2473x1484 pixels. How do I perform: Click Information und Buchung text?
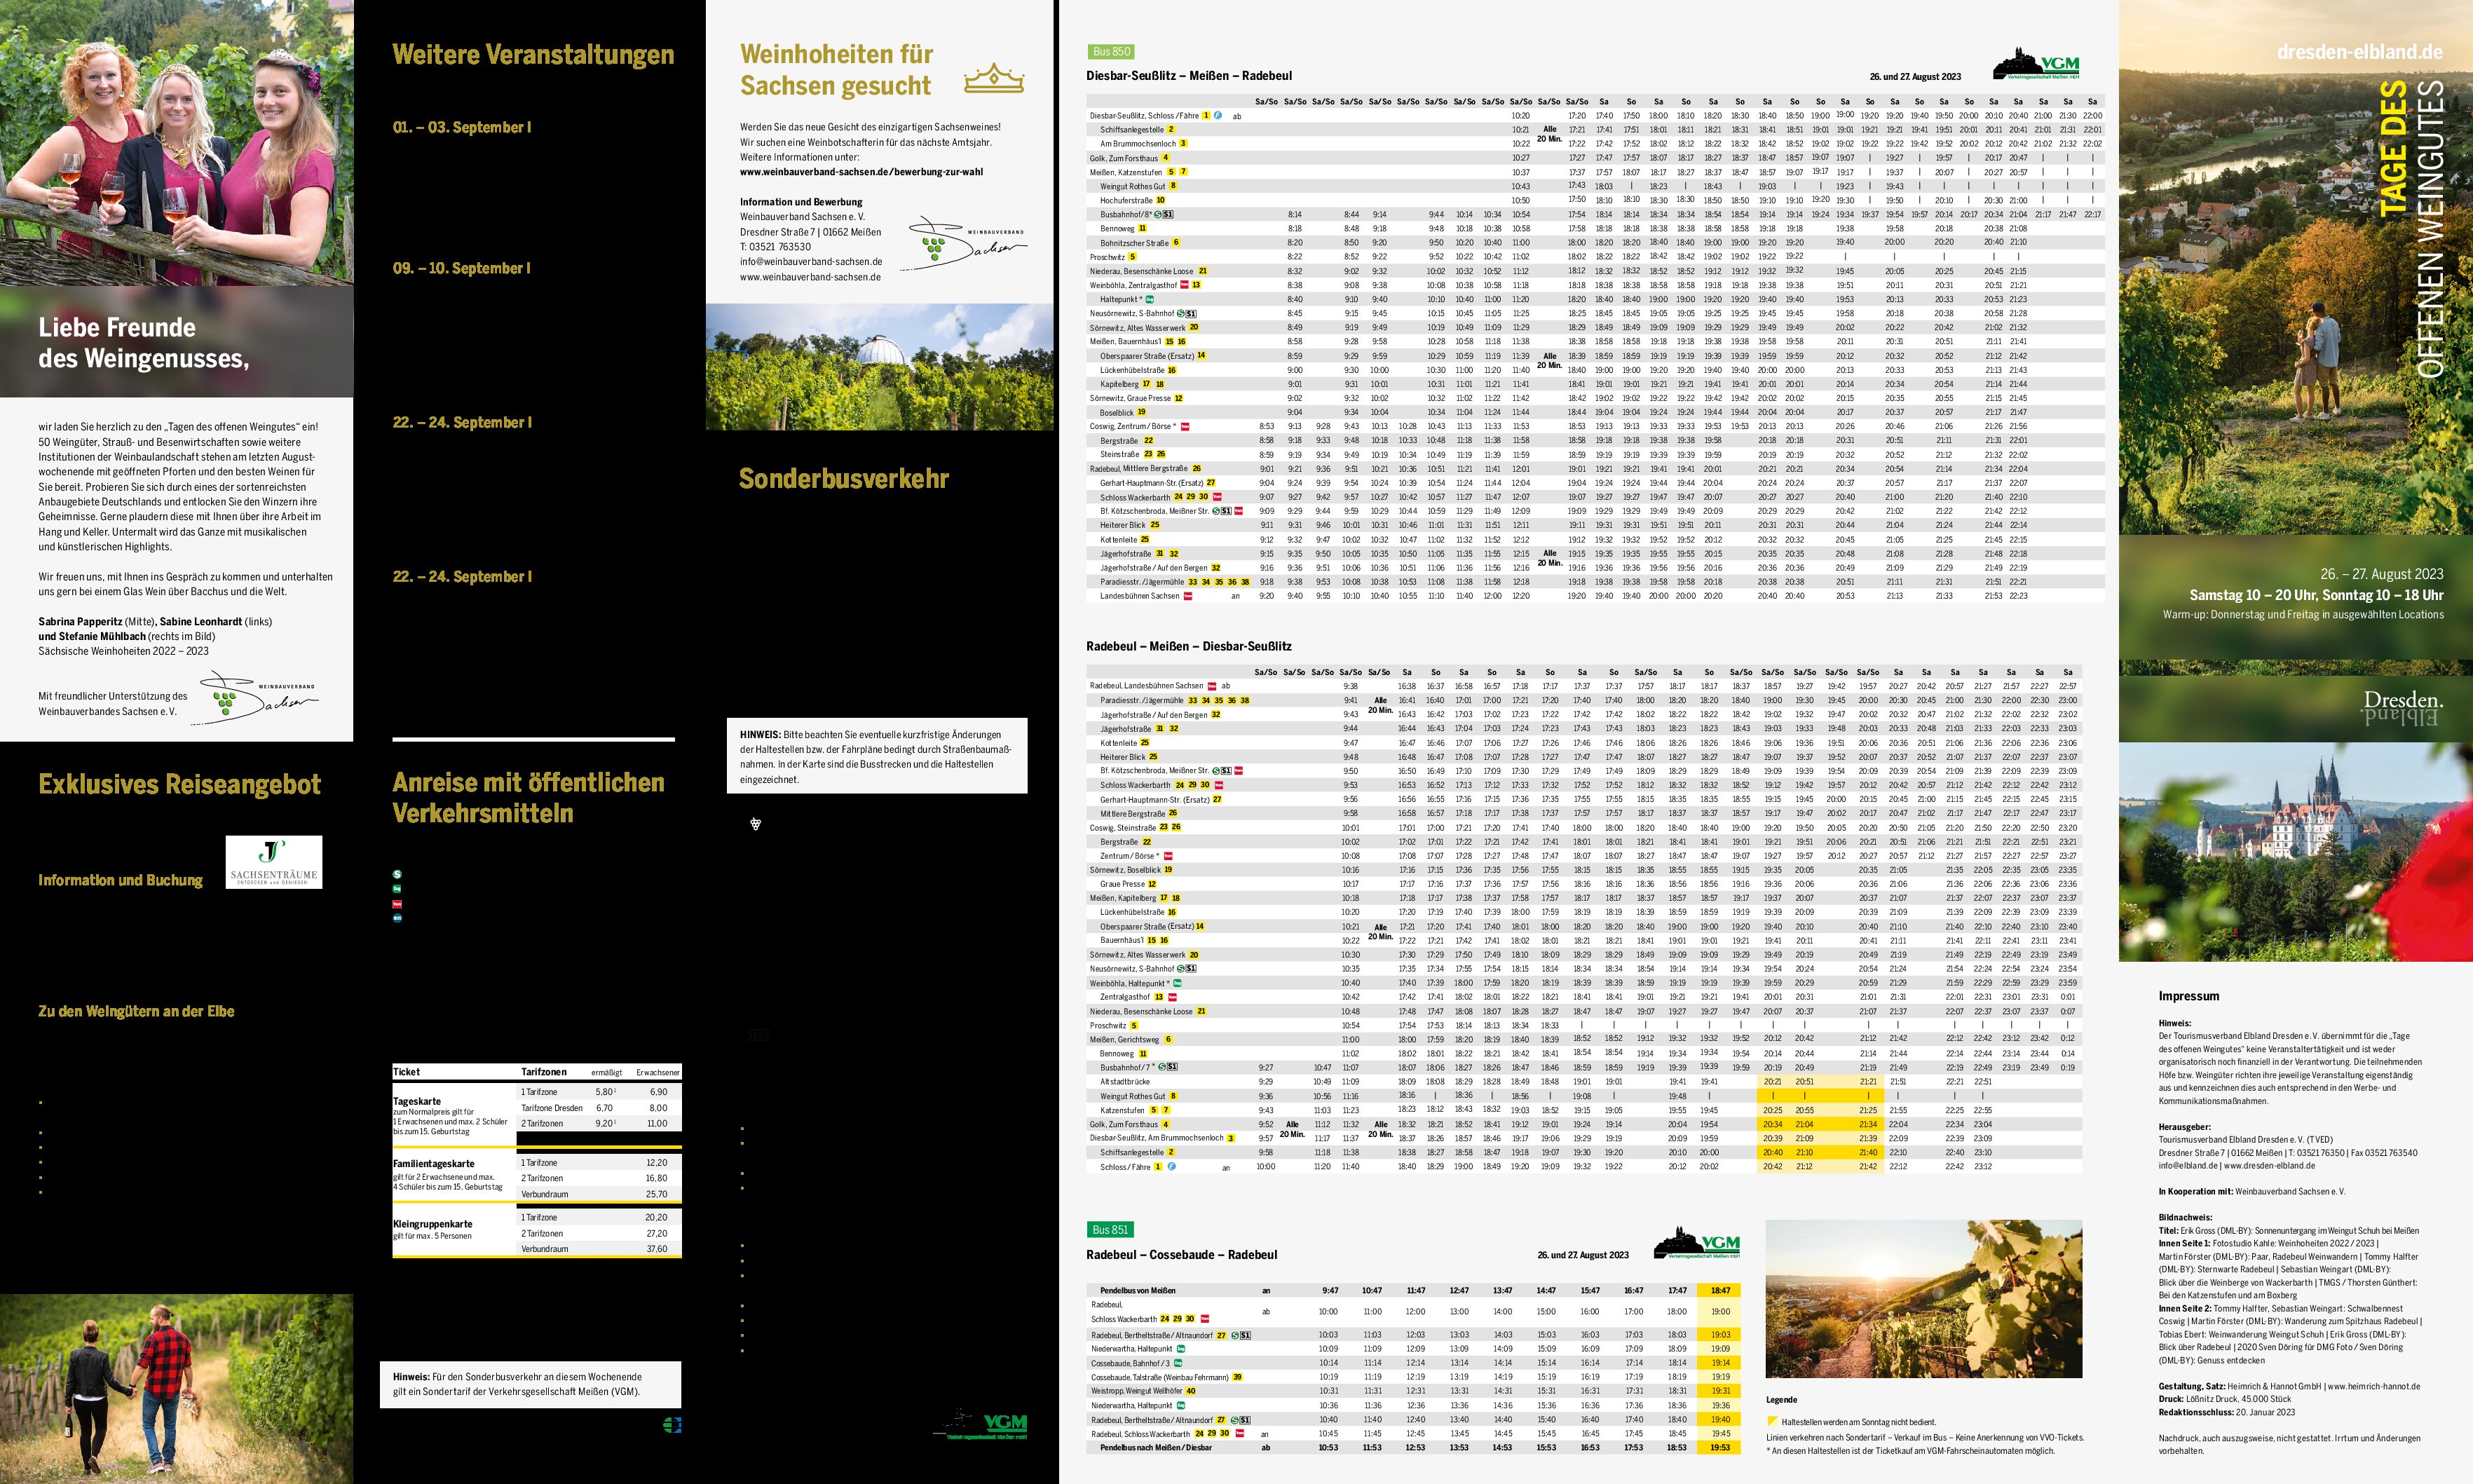120,880
